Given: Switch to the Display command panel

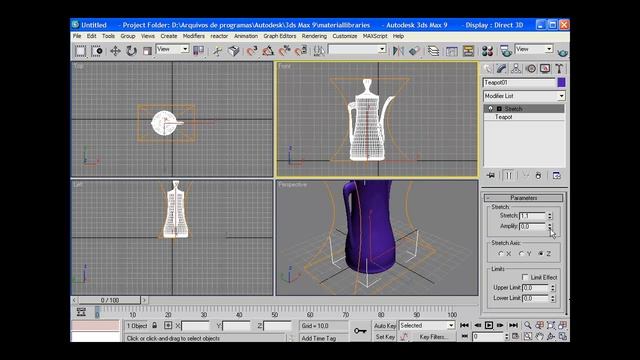Looking at the screenshot, I should click(545, 69).
